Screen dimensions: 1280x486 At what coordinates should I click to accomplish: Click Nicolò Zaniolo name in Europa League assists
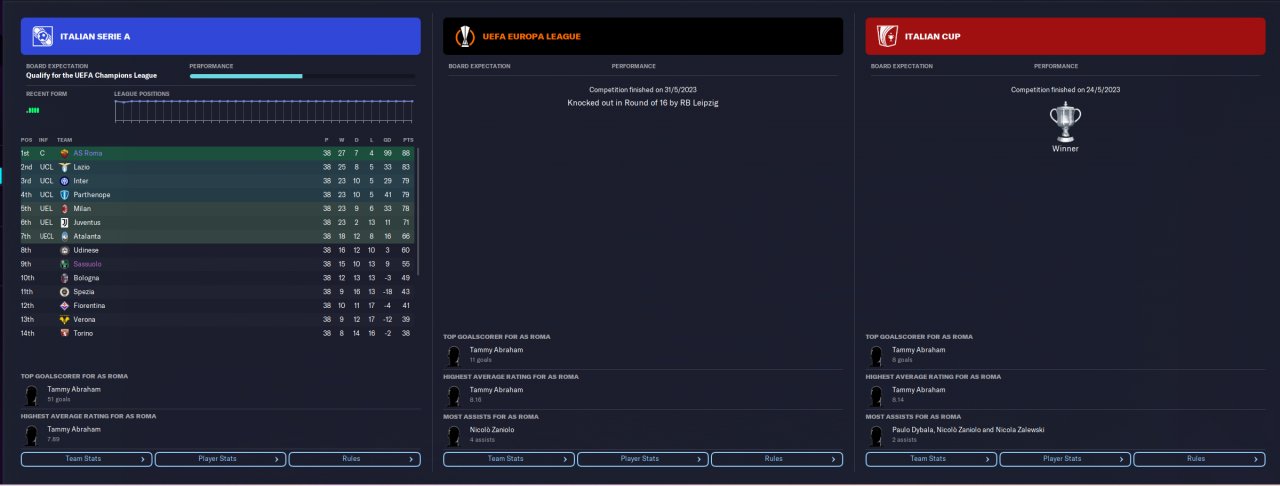[492, 429]
